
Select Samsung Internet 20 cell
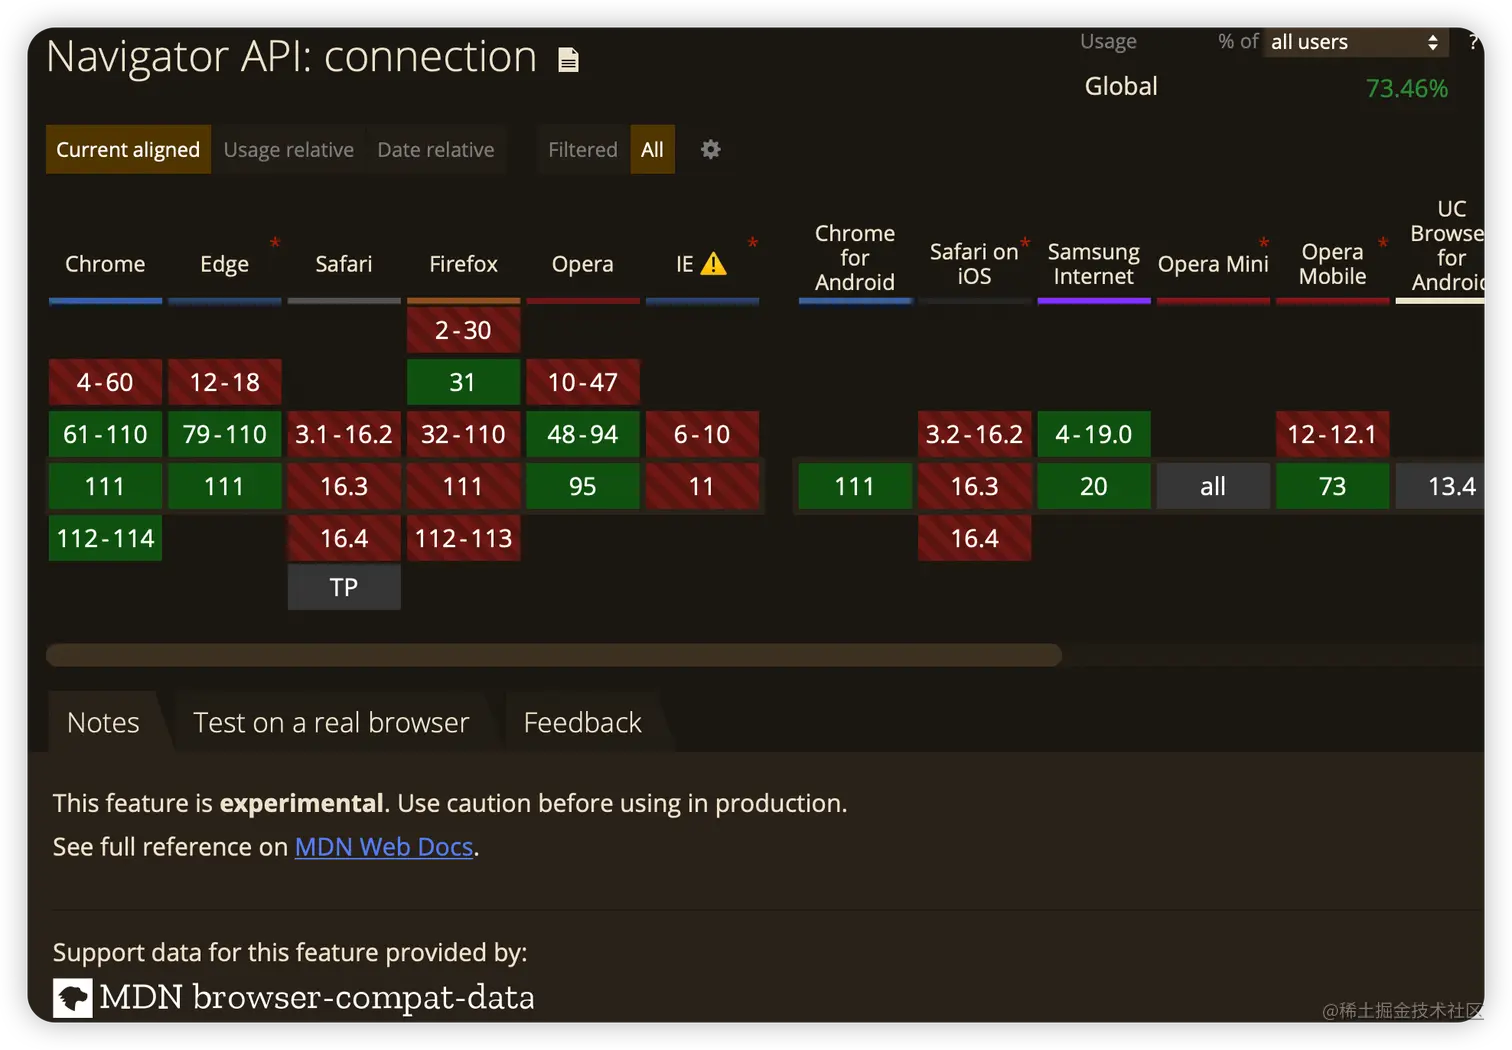[x=1094, y=486]
